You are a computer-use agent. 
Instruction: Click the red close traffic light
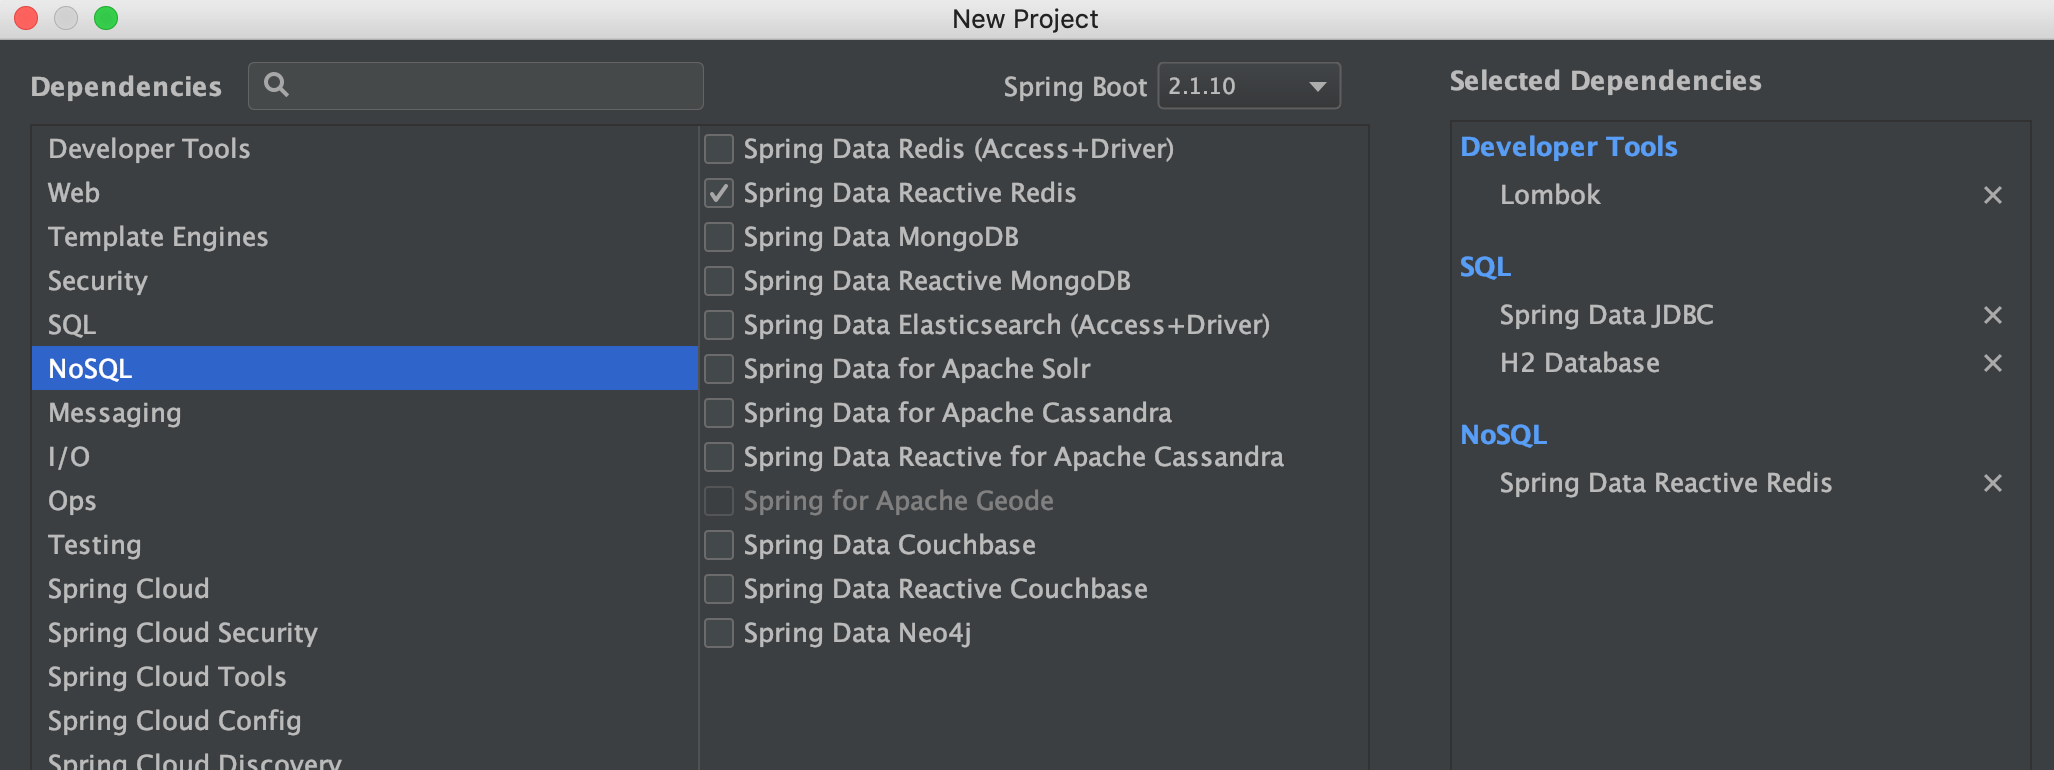[25, 18]
